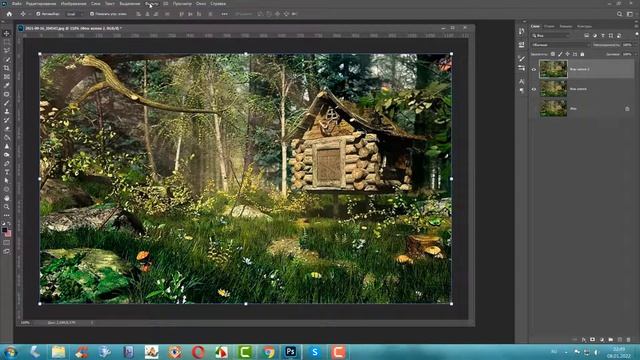Image resolution: width=640 pixels, height=360 pixels.
Task: Toggle the Автовыбор checkbox
Action: [x=38, y=14]
